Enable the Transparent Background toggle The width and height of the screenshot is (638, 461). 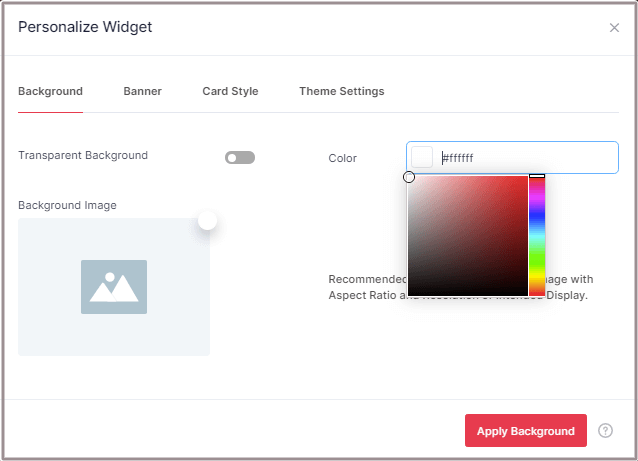(x=240, y=157)
